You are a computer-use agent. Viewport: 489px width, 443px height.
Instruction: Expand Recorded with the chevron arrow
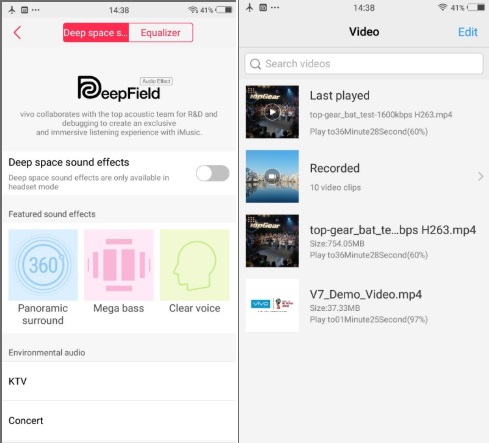pos(480,176)
